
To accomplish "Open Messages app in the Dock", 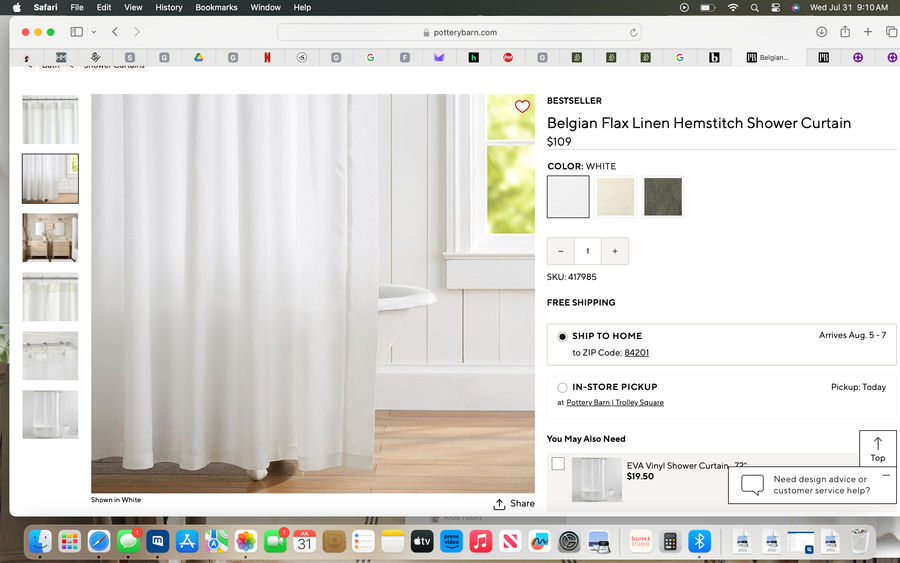I will pos(128,541).
